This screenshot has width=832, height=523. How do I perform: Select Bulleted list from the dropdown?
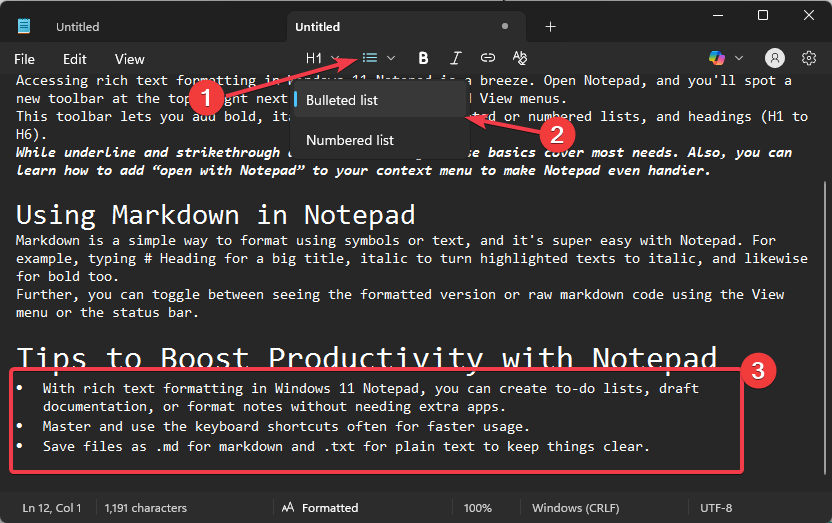[x=342, y=100]
